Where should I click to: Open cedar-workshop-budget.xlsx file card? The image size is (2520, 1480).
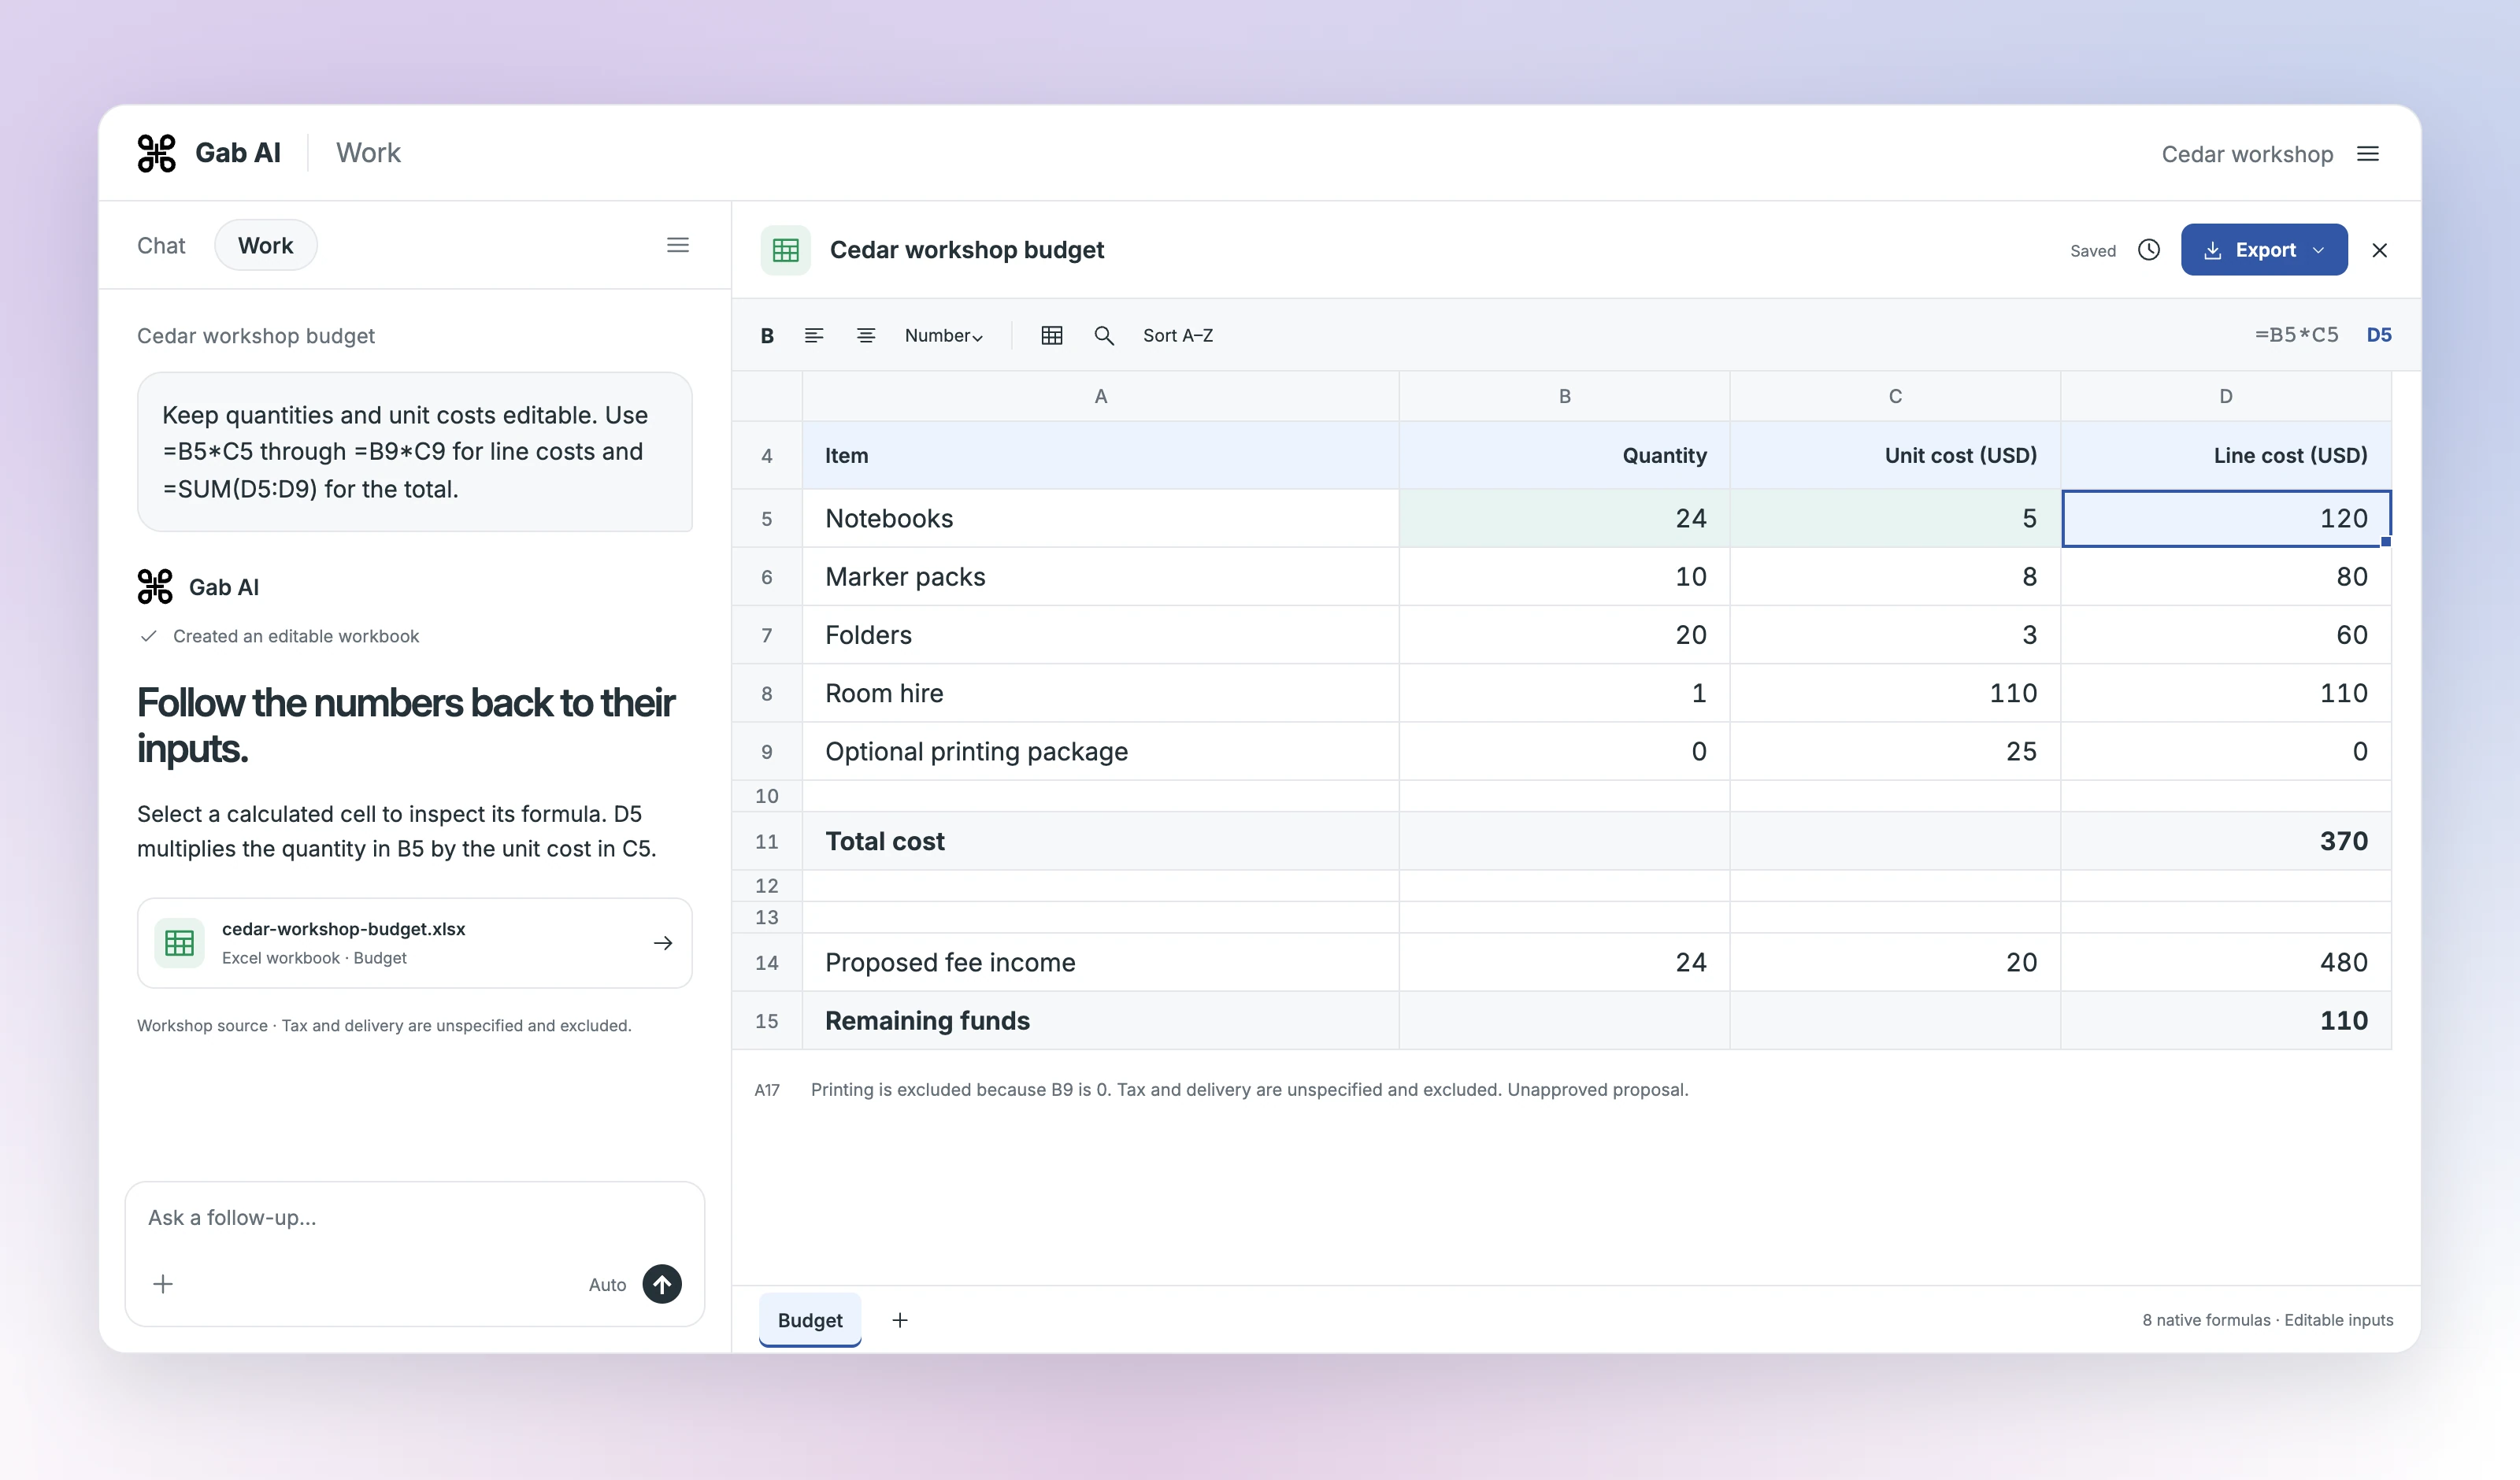point(414,943)
